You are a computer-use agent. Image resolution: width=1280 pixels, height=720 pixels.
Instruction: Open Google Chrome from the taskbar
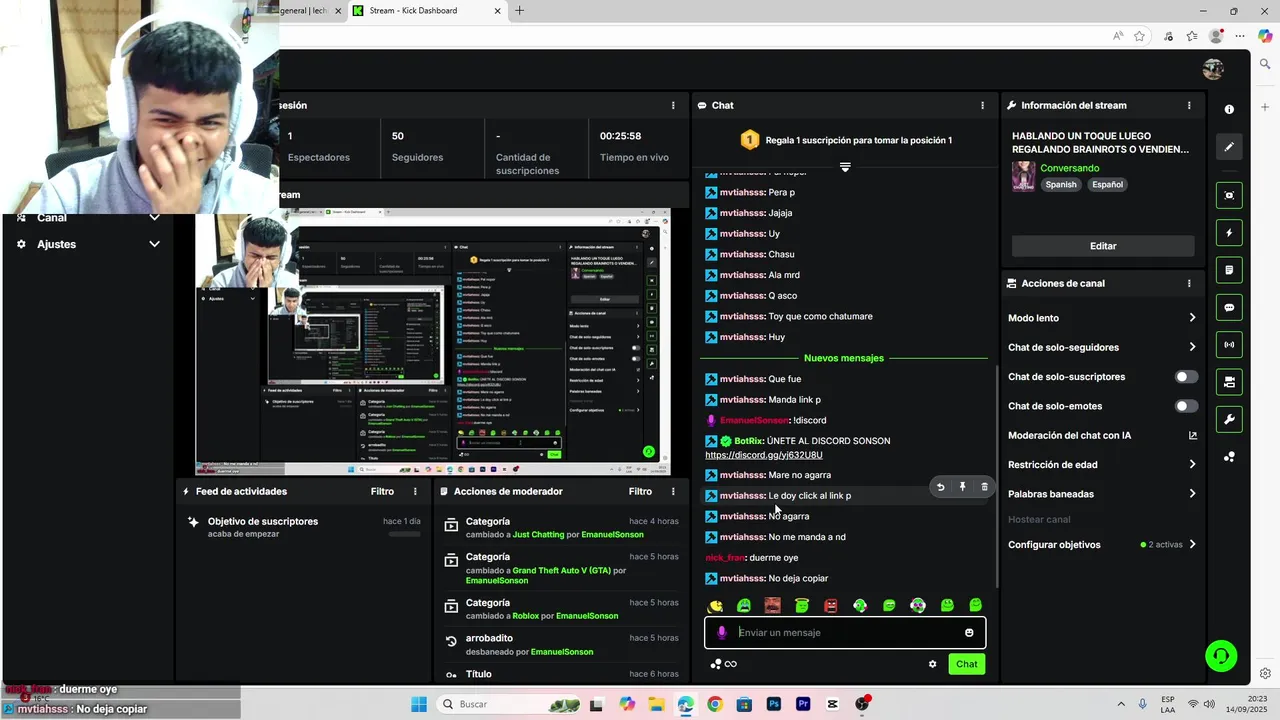tap(714, 704)
